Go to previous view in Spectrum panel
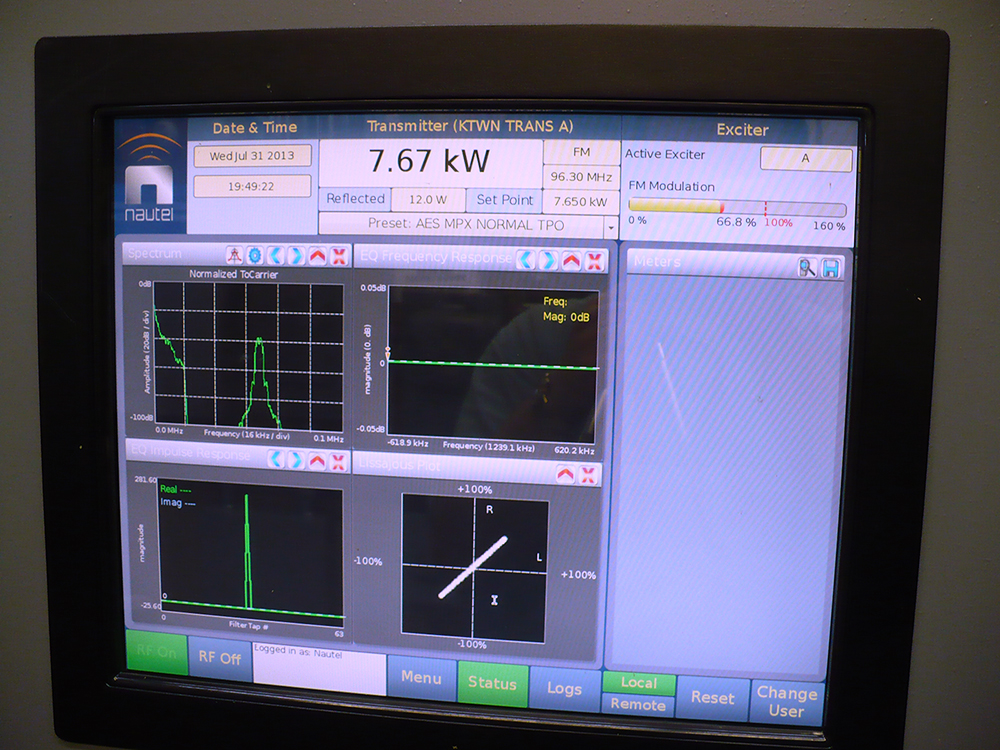1000x750 pixels. (276, 256)
